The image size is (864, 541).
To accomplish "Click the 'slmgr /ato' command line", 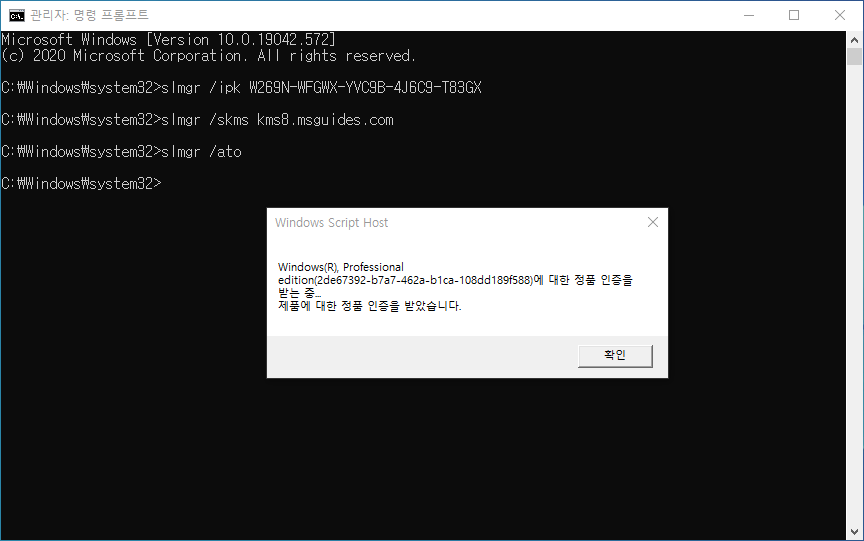I will click(121, 152).
